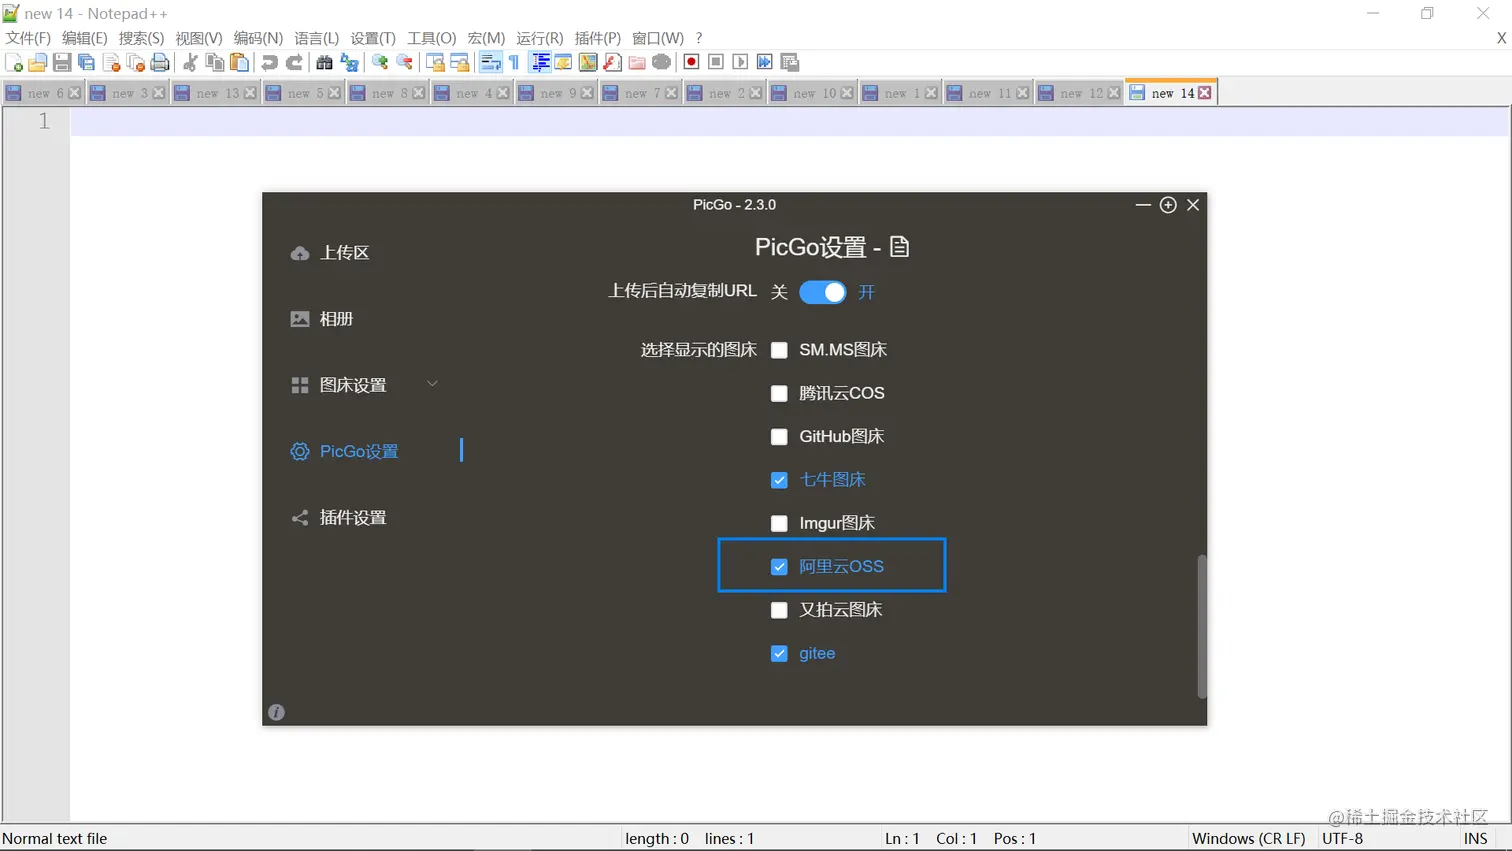Open the 编码(N) menu

click(x=258, y=37)
